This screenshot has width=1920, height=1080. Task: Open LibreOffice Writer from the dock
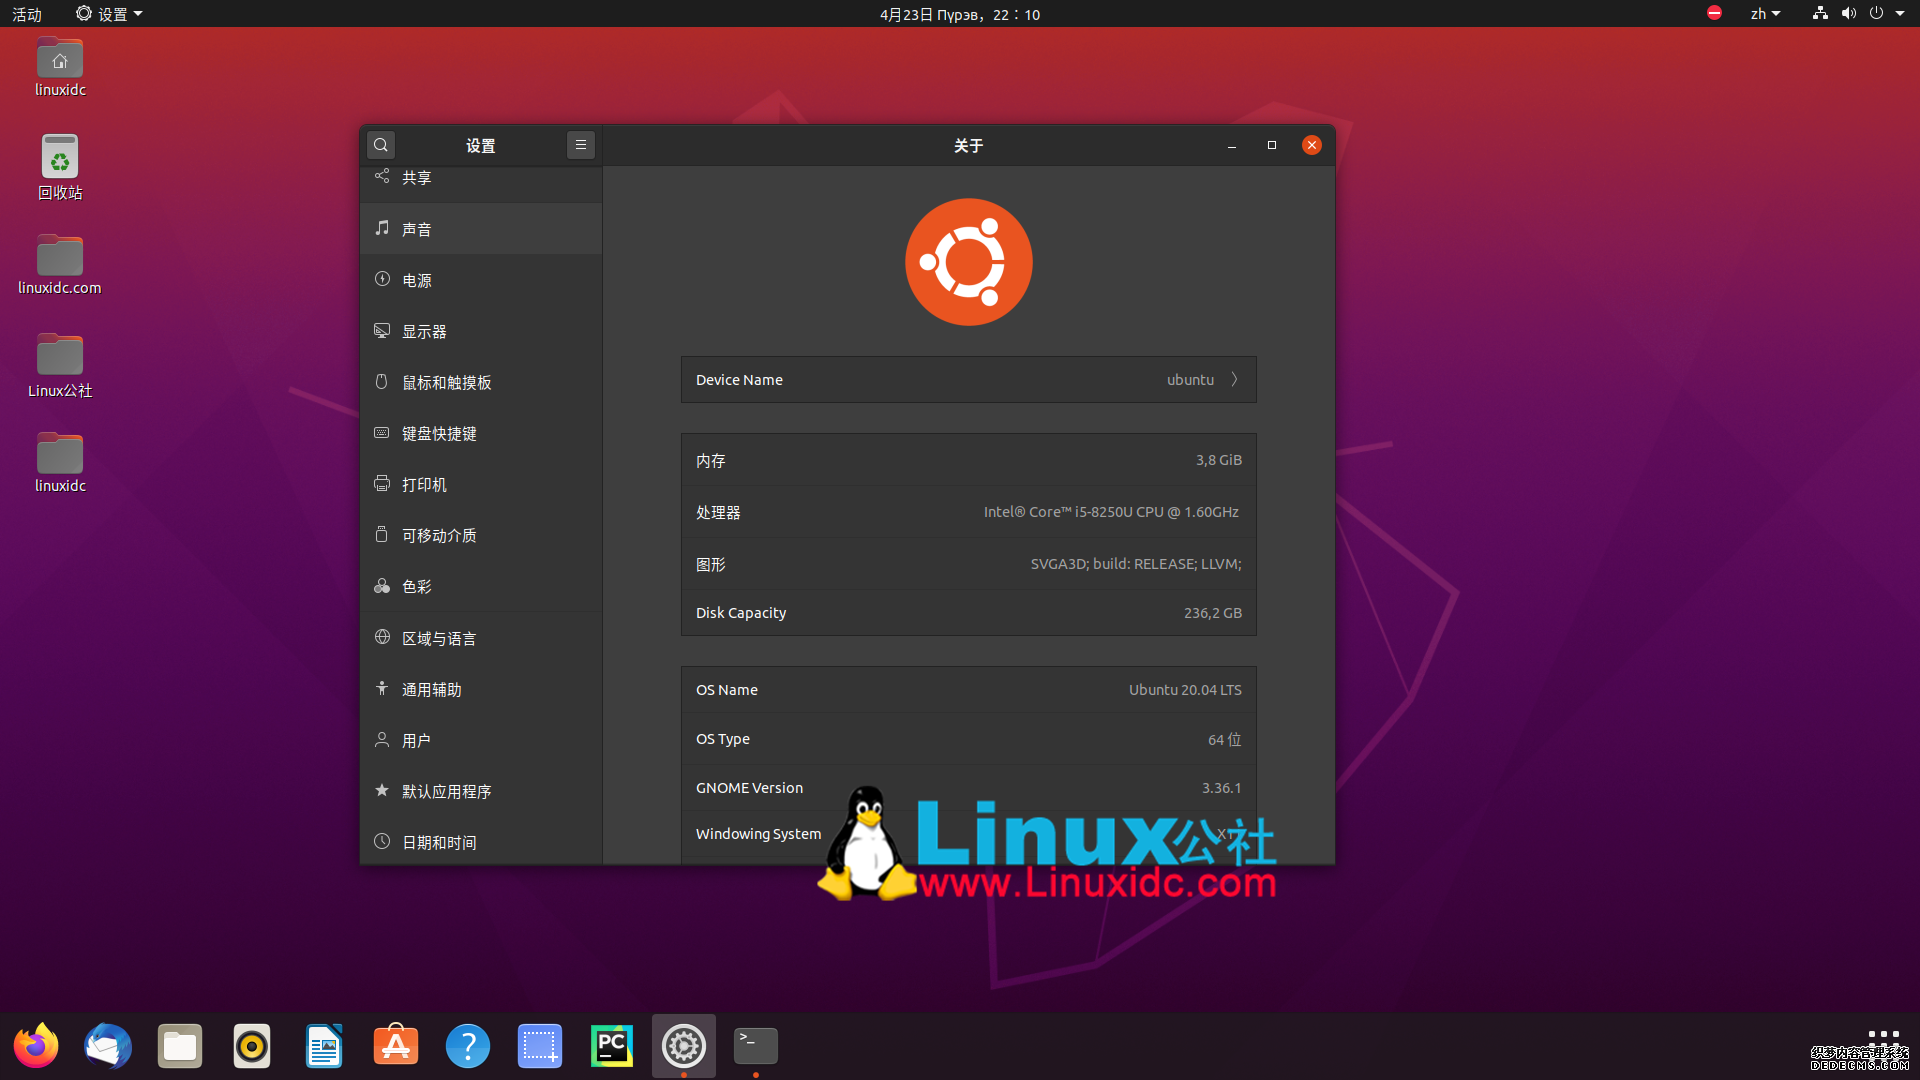pyautogui.click(x=324, y=1046)
